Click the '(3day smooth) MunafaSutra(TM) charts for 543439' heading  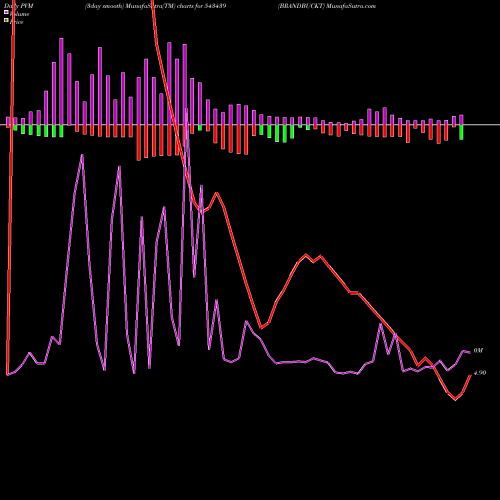pyautogui.click(x=155, y=6)
